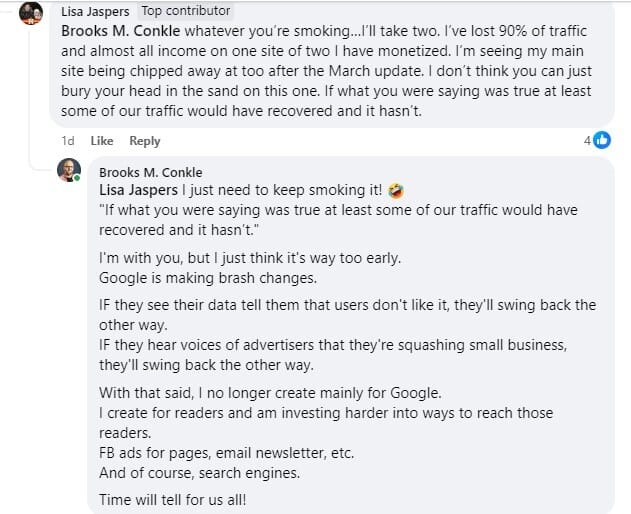This screenshot has width=631, height=514.
Task: Click the blue thumbs-up reaction icon
Action: pos(602,141)
